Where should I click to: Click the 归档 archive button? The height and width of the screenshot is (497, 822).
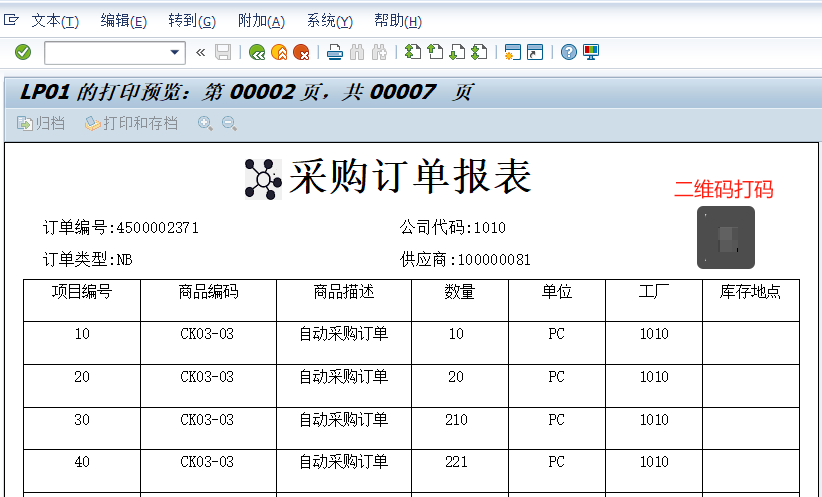pyautogui.click(x=41, y=123)
